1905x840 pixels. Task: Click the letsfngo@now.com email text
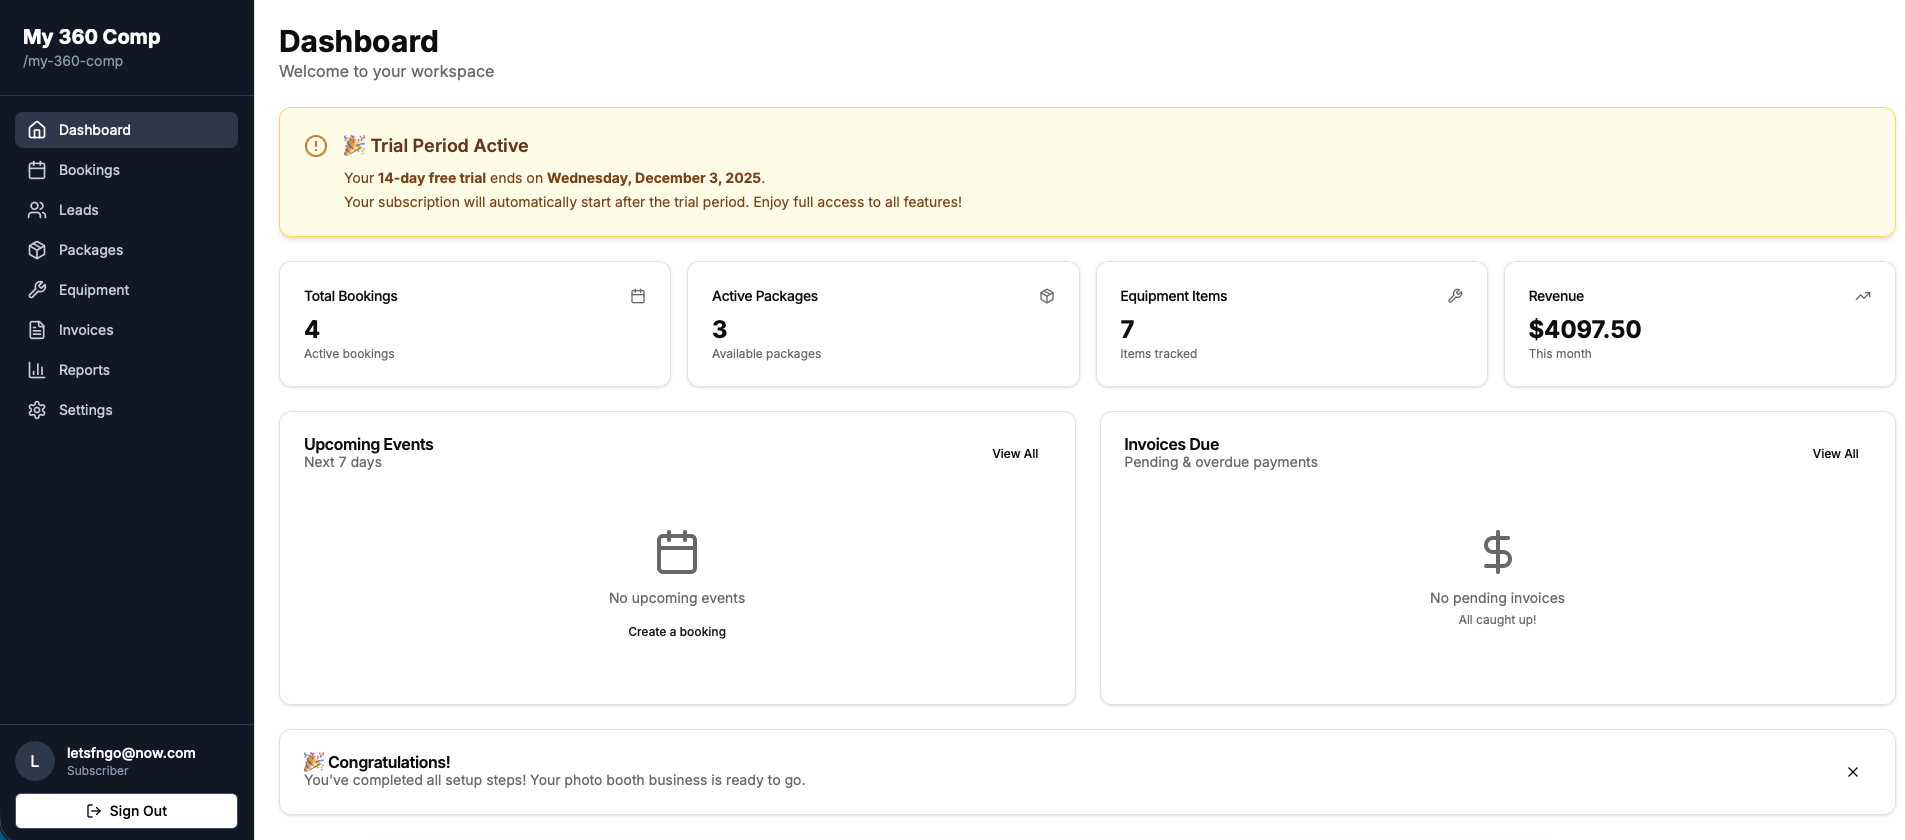pyautogui.click(x=131, y=753)
